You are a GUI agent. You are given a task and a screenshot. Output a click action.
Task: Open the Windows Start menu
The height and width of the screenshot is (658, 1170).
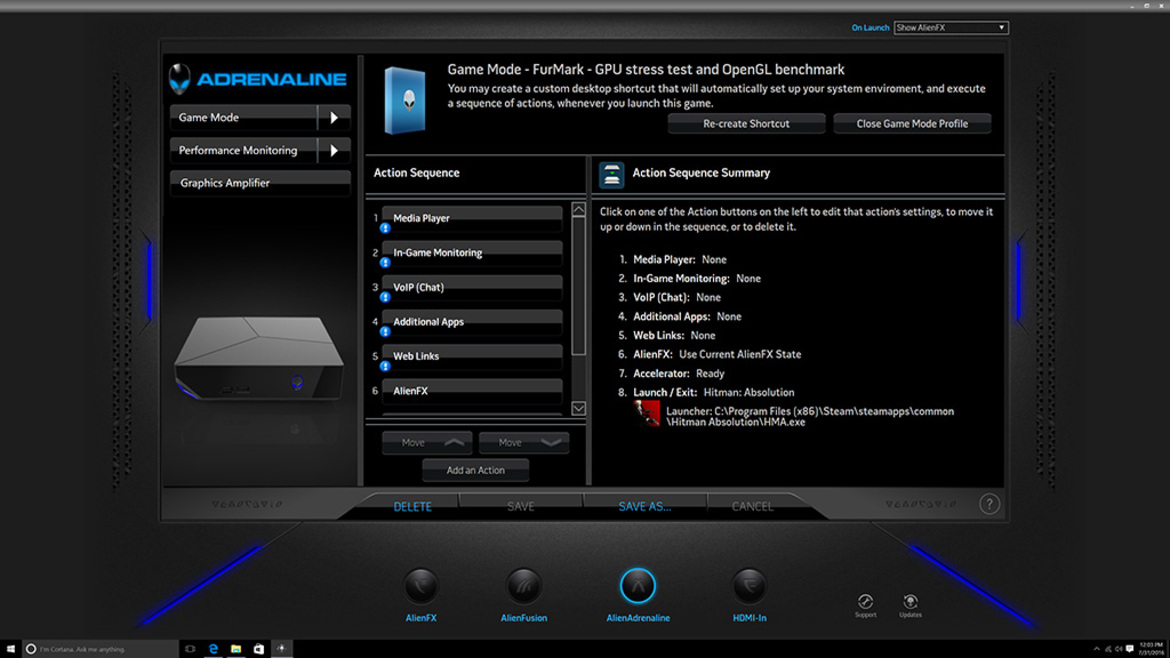pos(10,649)
